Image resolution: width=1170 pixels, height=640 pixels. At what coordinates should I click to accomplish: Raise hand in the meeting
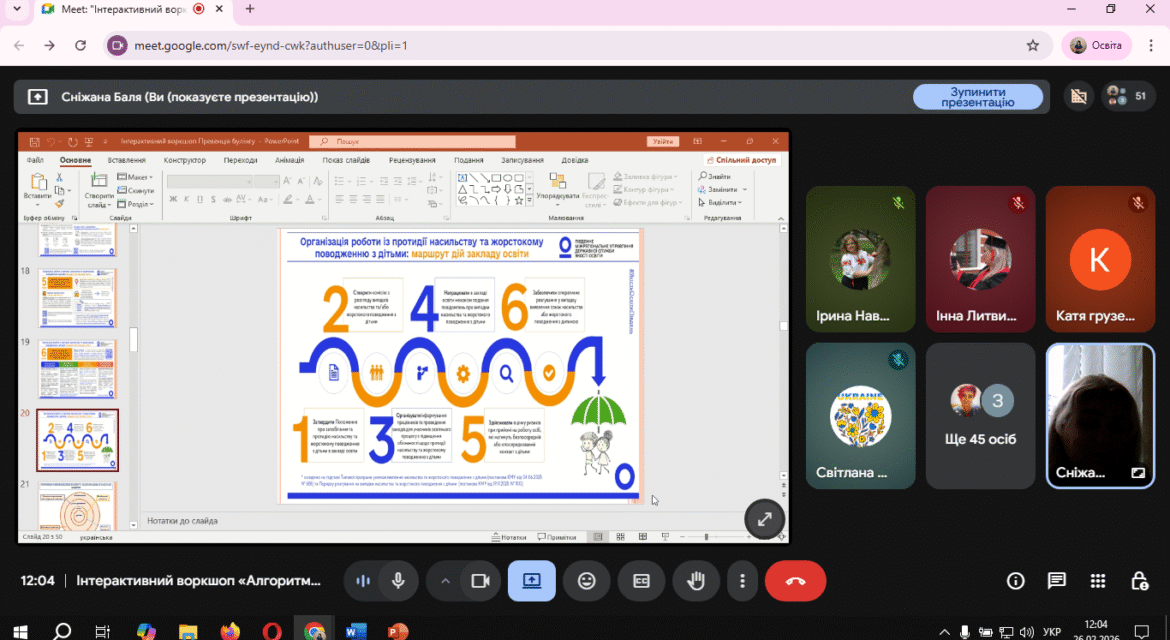click(x=695, y=580)
